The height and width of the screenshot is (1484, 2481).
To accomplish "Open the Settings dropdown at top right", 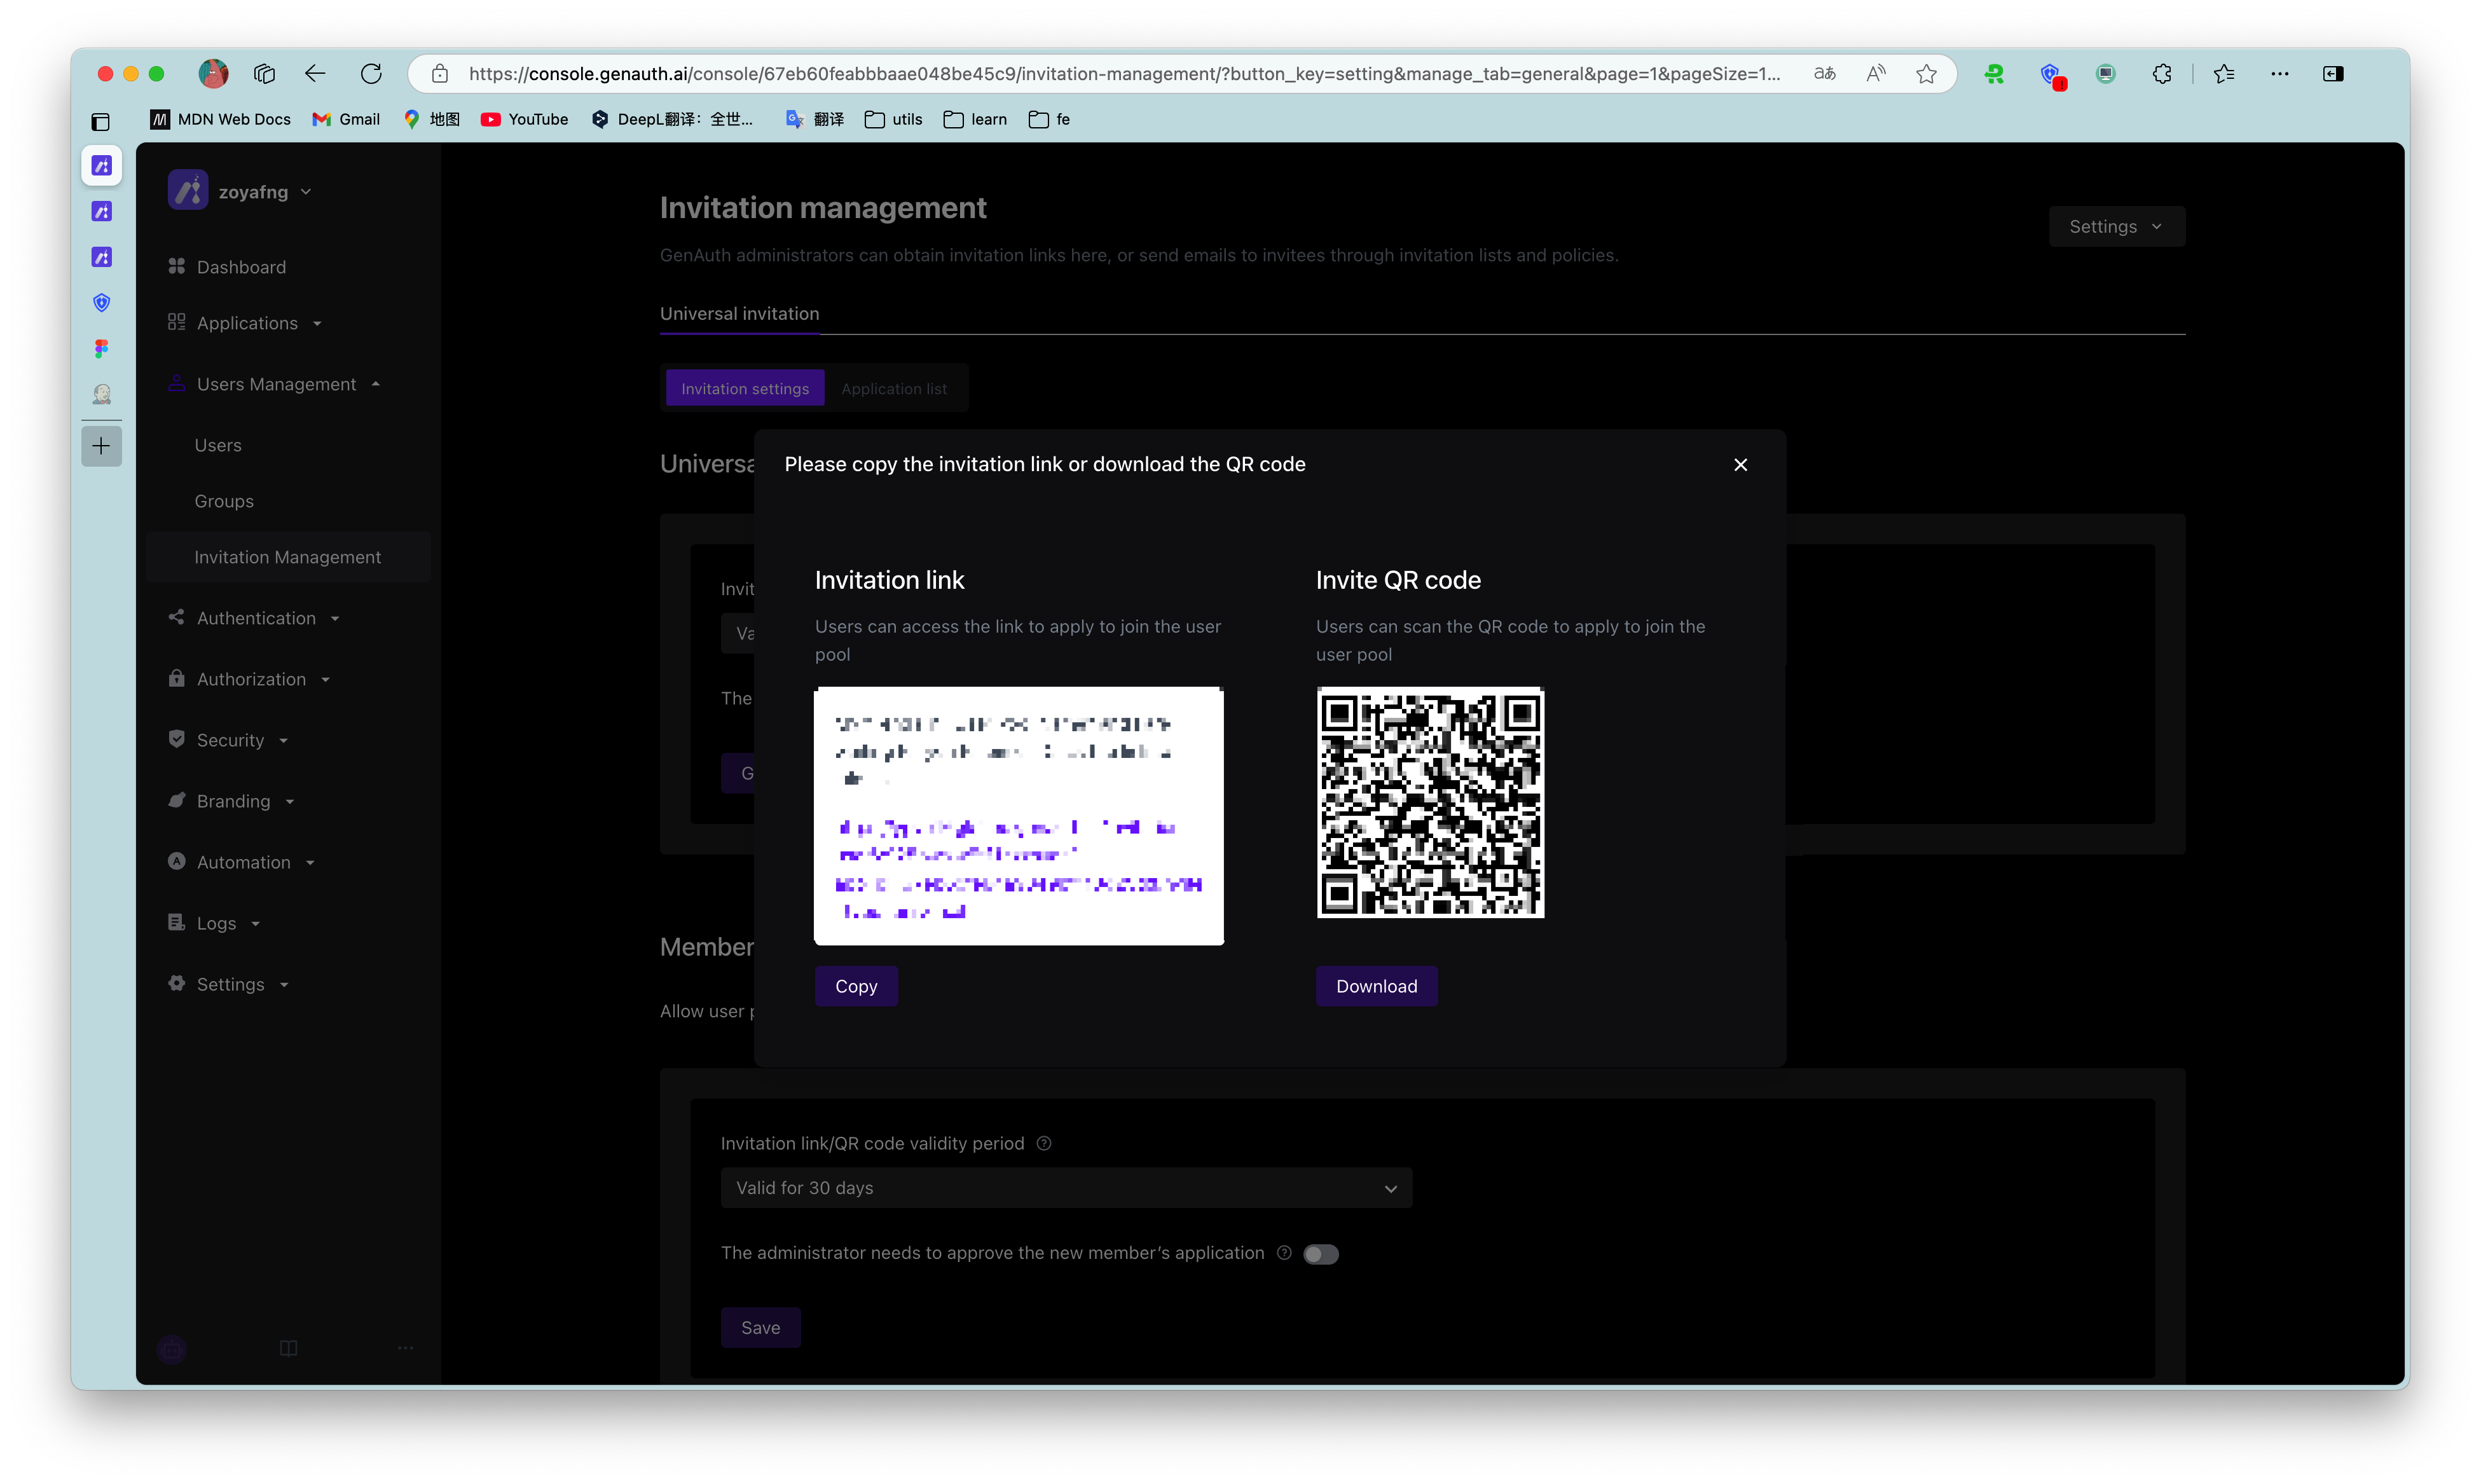I will tap(2116, 227).
